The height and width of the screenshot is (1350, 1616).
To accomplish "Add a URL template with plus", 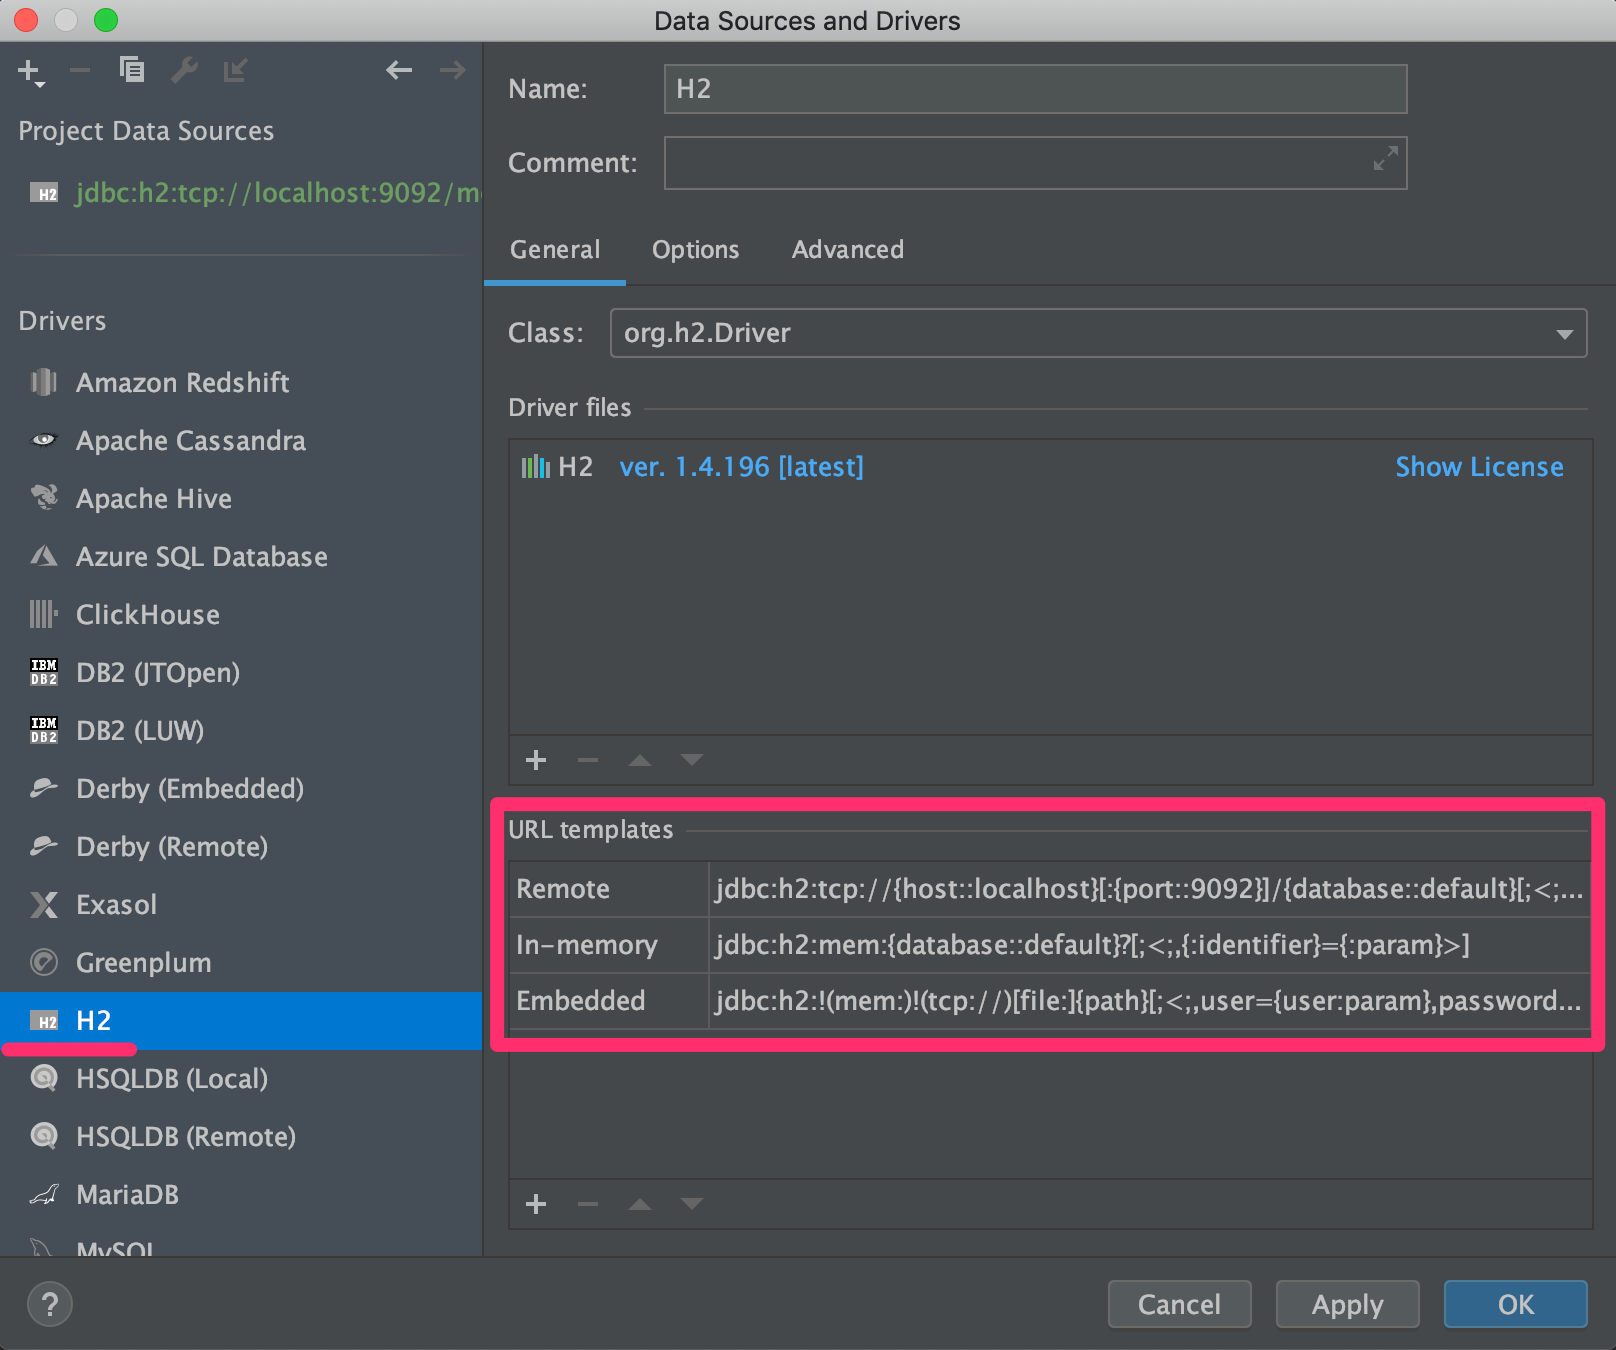I will [536, 1204].
